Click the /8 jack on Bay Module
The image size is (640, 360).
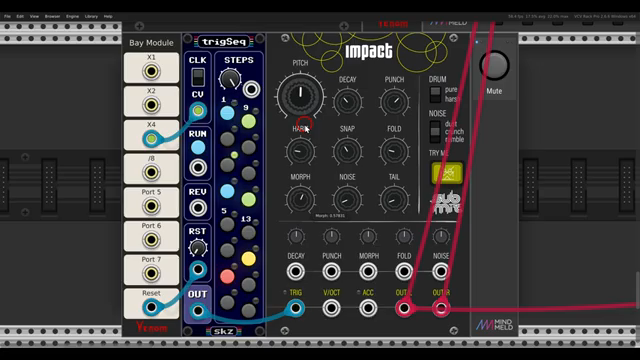[x=151, y=173]
